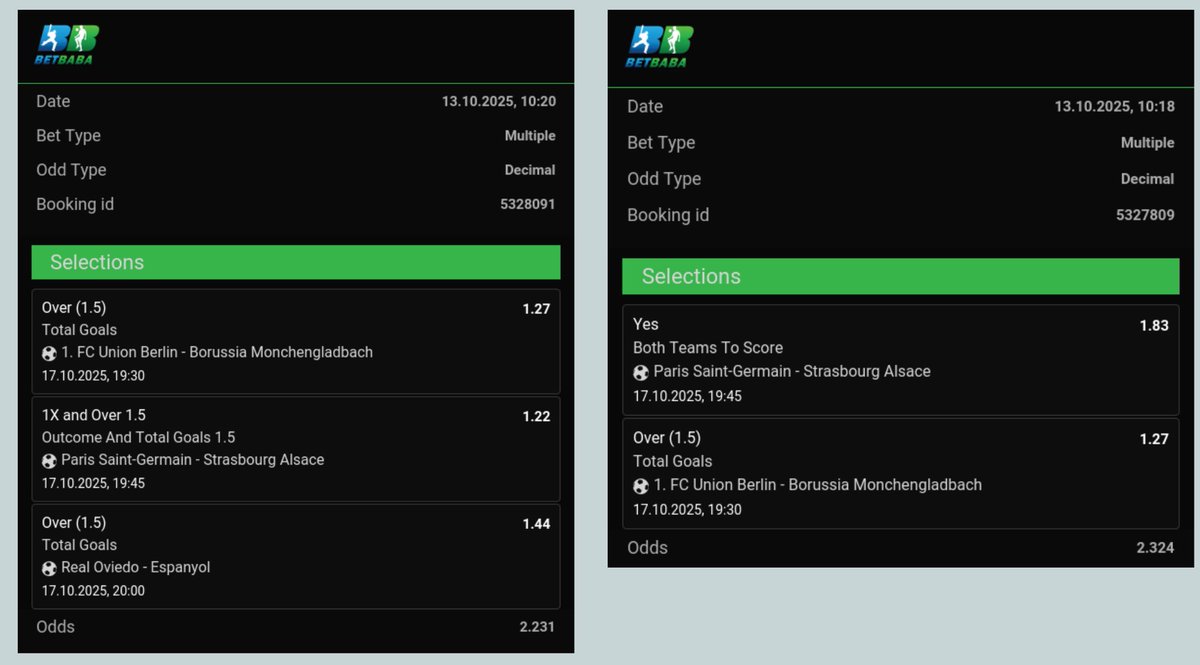Click soccer ball icon on right slip Paris Saint-Germain match
Screen dimensions: 1200x665
641,372
